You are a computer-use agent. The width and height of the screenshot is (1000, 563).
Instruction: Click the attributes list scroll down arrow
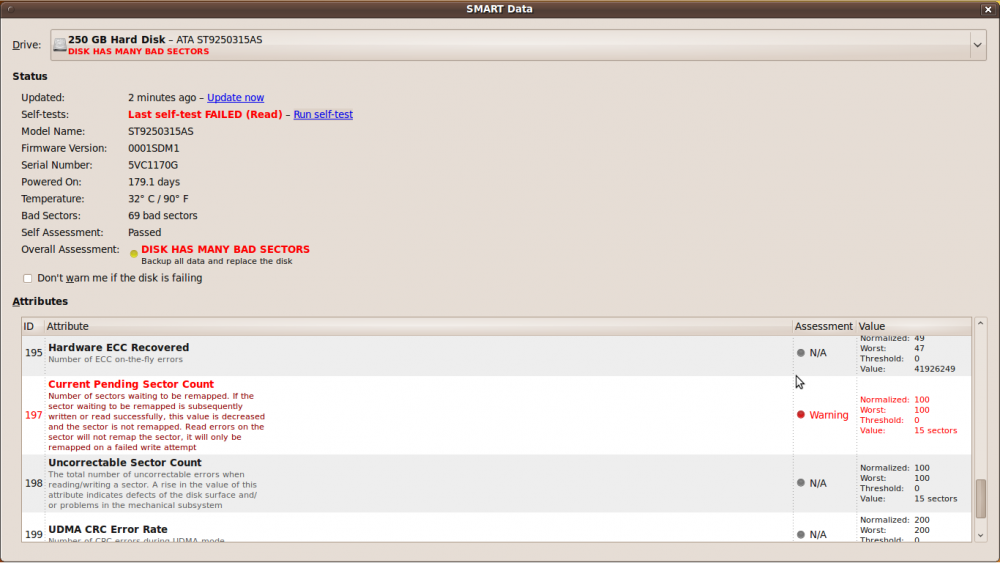(980, 536)
